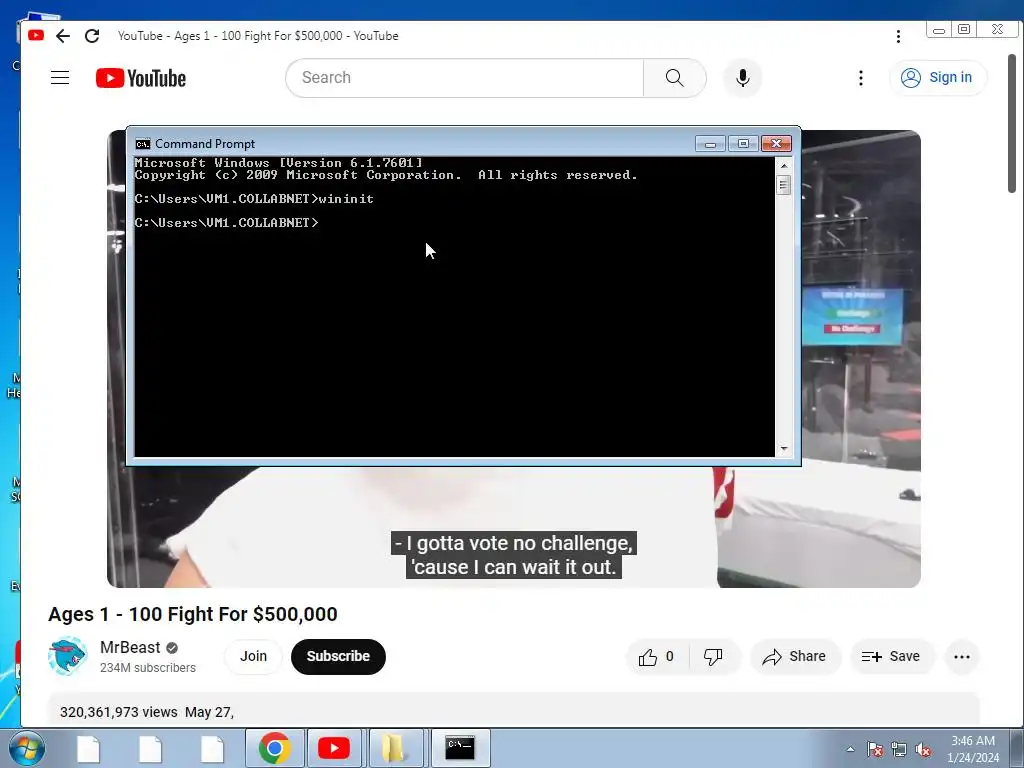Go to YouTube home via logo

point(141,78)
